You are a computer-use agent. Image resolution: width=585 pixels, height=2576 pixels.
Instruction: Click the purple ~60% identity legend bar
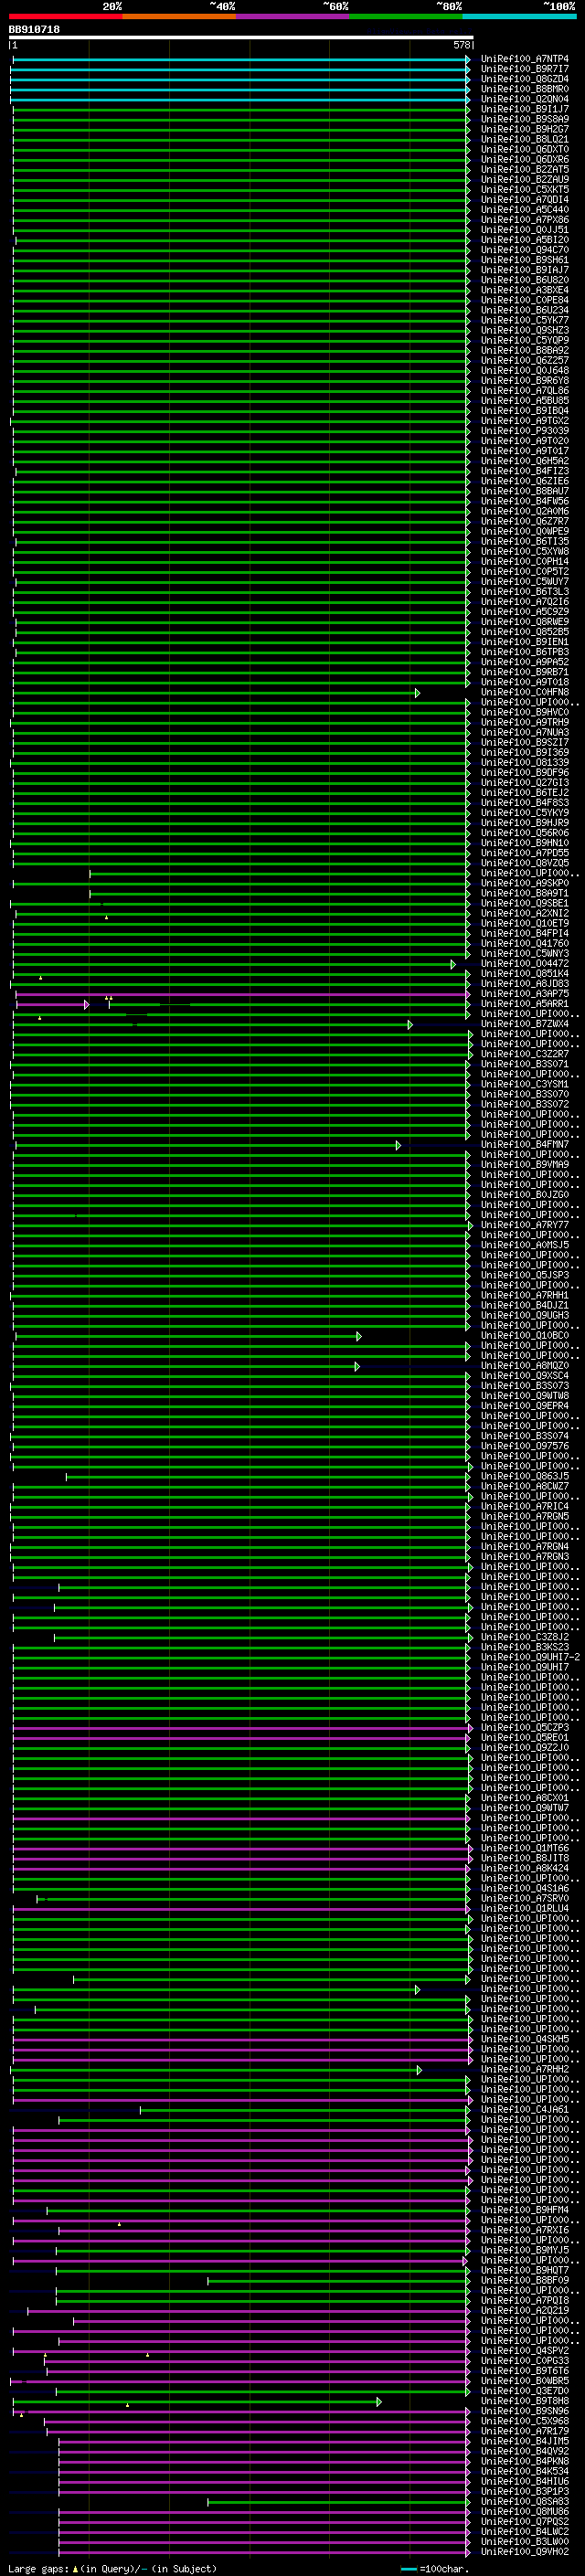(x=293, y=16)
